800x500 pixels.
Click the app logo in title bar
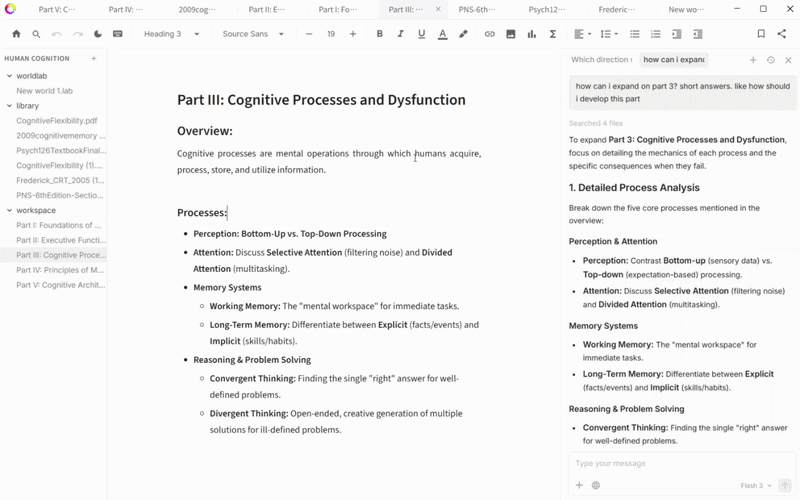pyautogui.click(x=10, y=9)
